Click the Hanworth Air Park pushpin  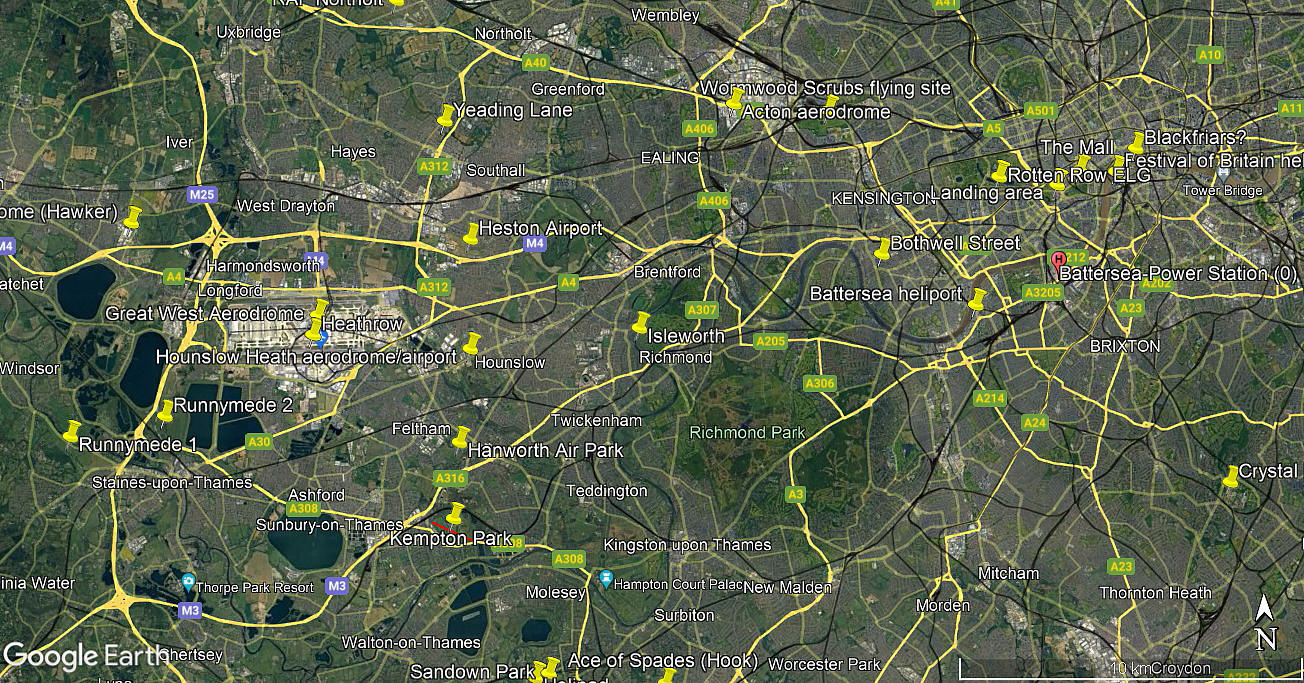tap(461, 437)
